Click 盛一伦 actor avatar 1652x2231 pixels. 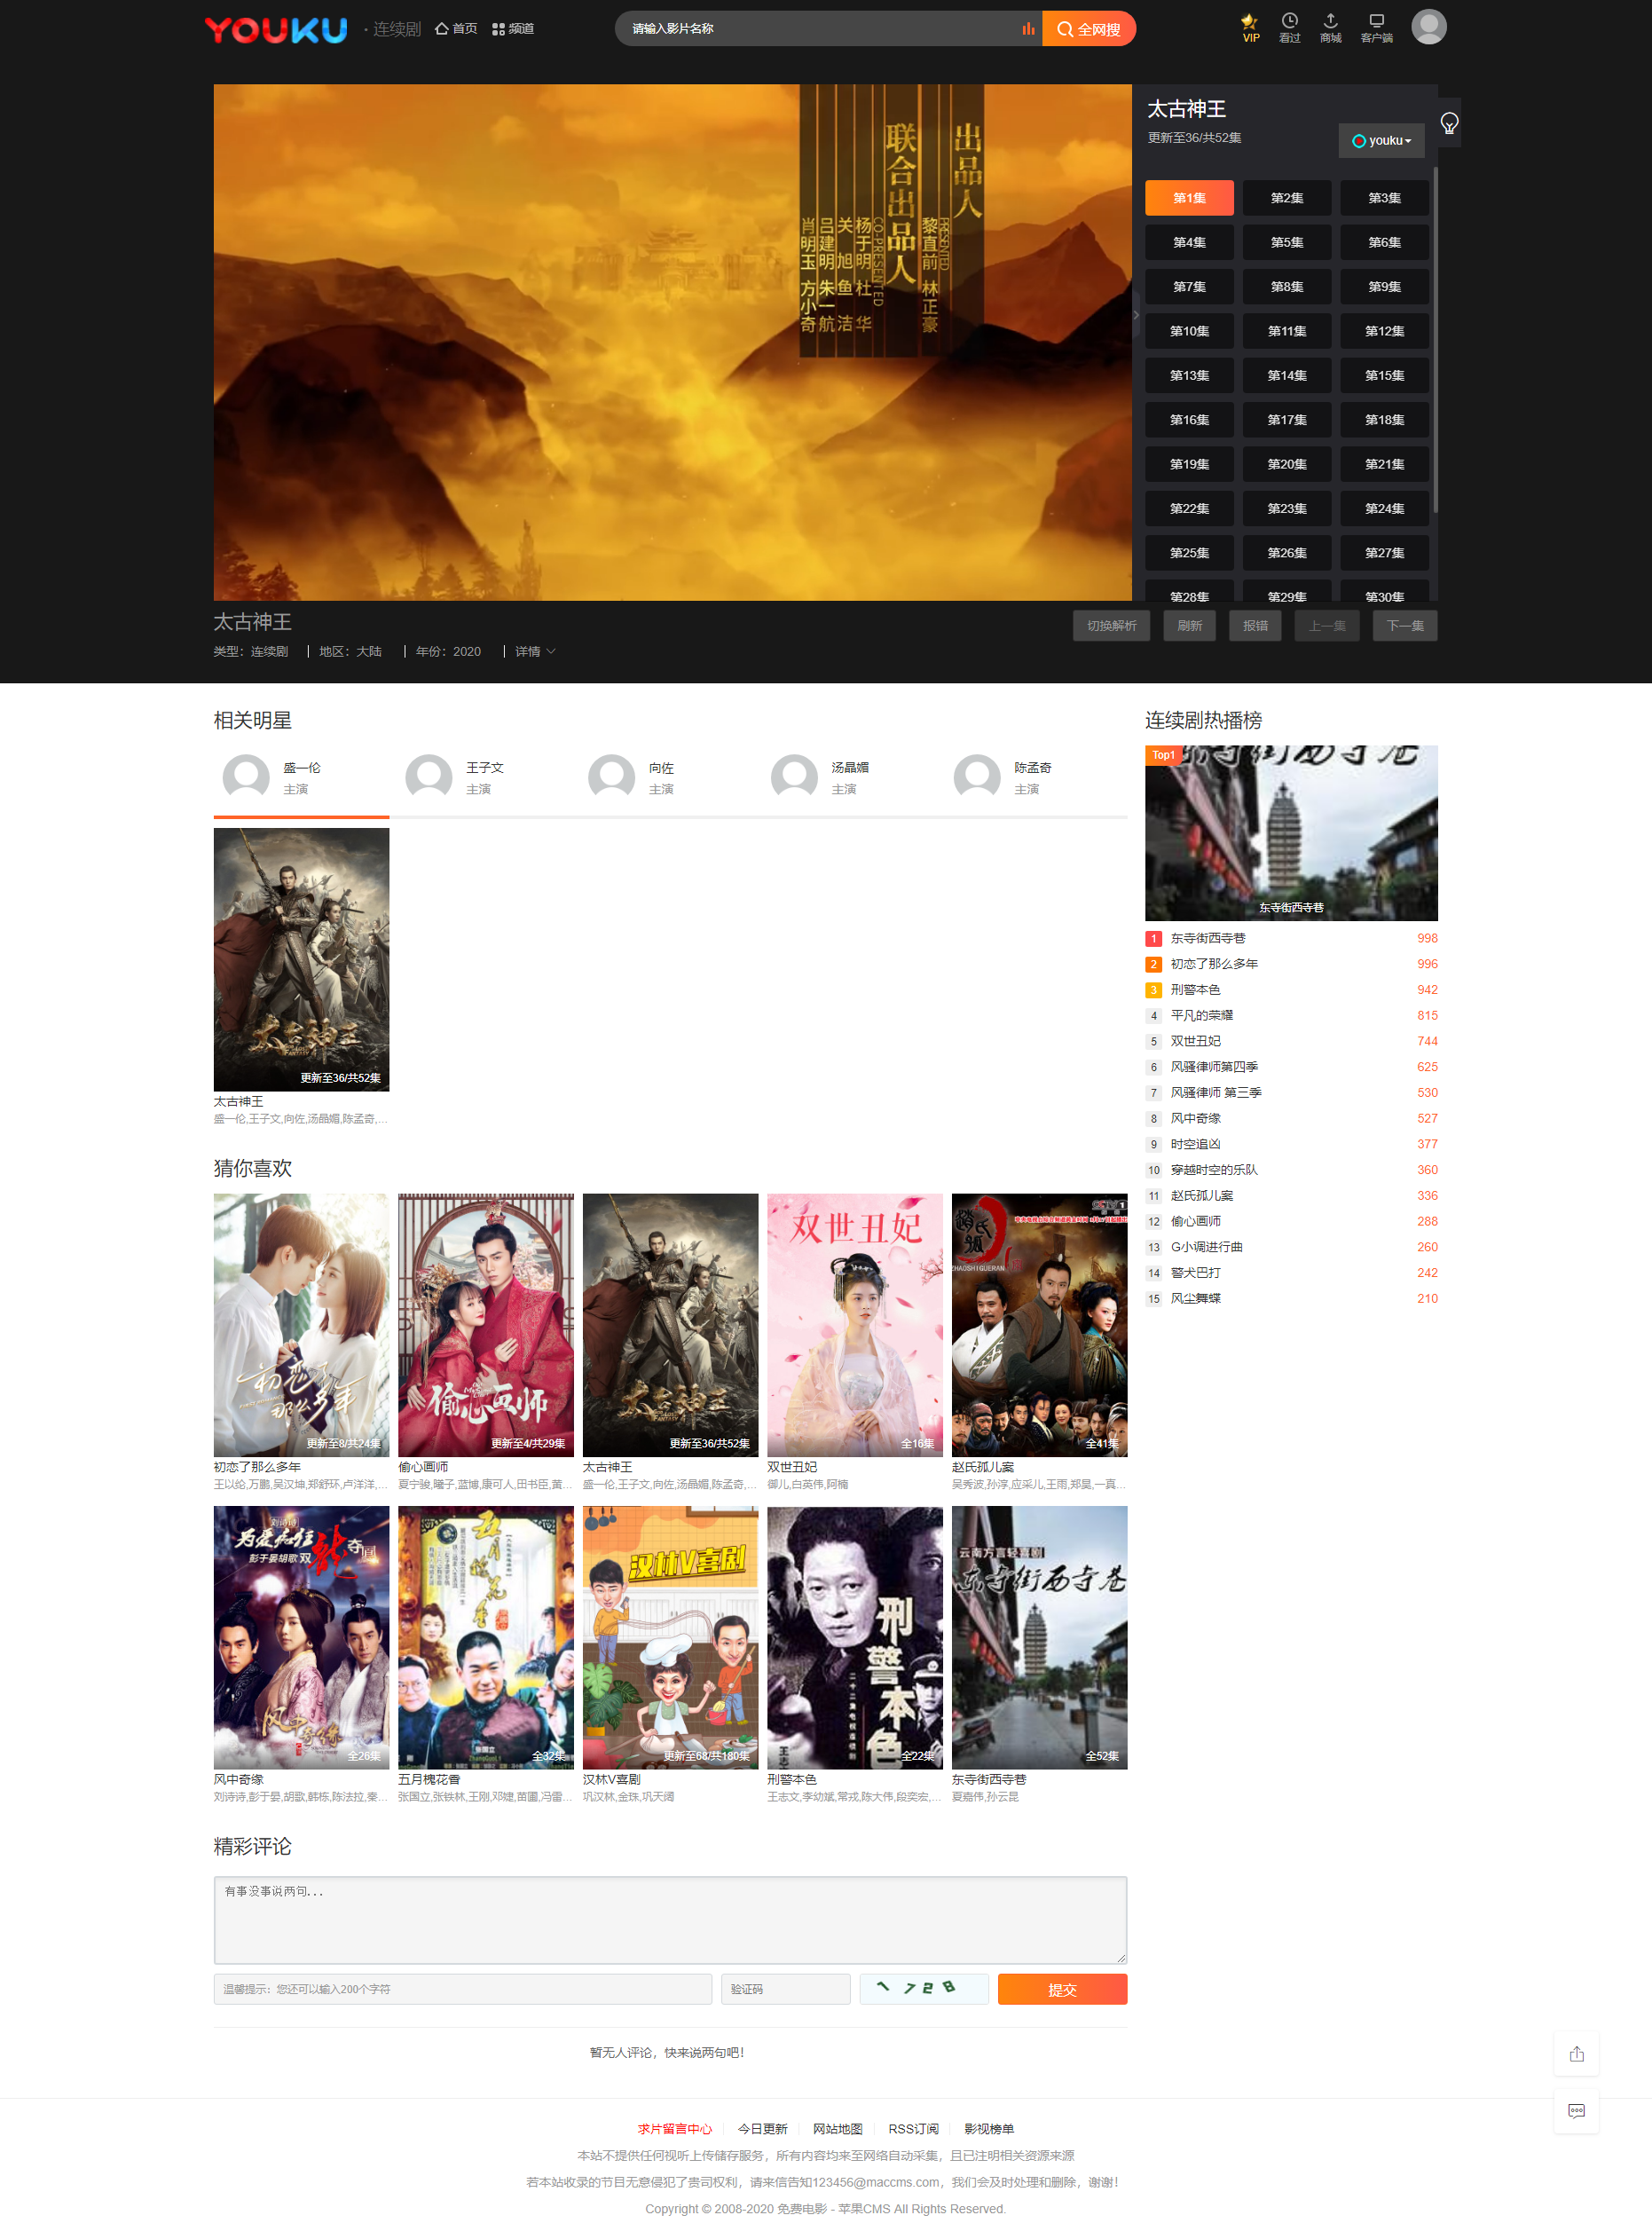point(246,777)
